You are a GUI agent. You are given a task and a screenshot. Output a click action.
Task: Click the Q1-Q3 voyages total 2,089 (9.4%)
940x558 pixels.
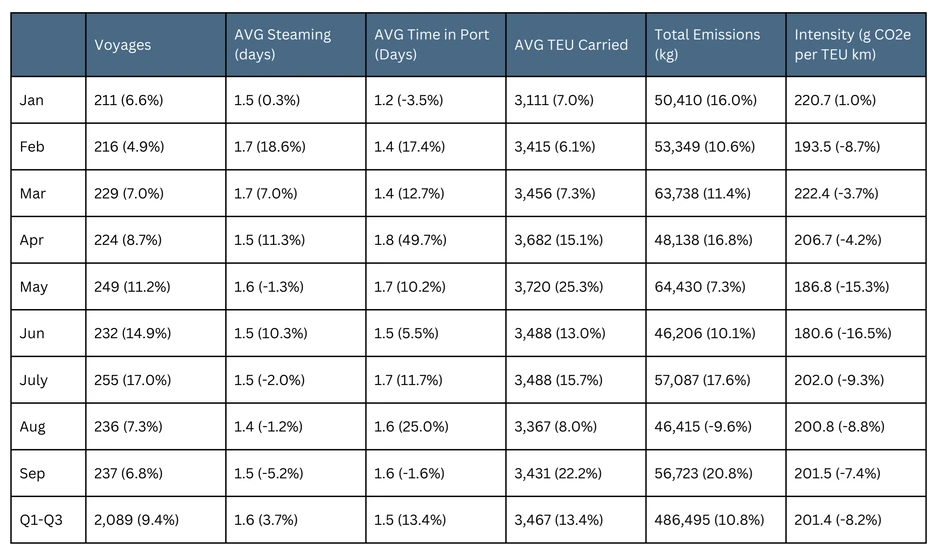[135, 521]
